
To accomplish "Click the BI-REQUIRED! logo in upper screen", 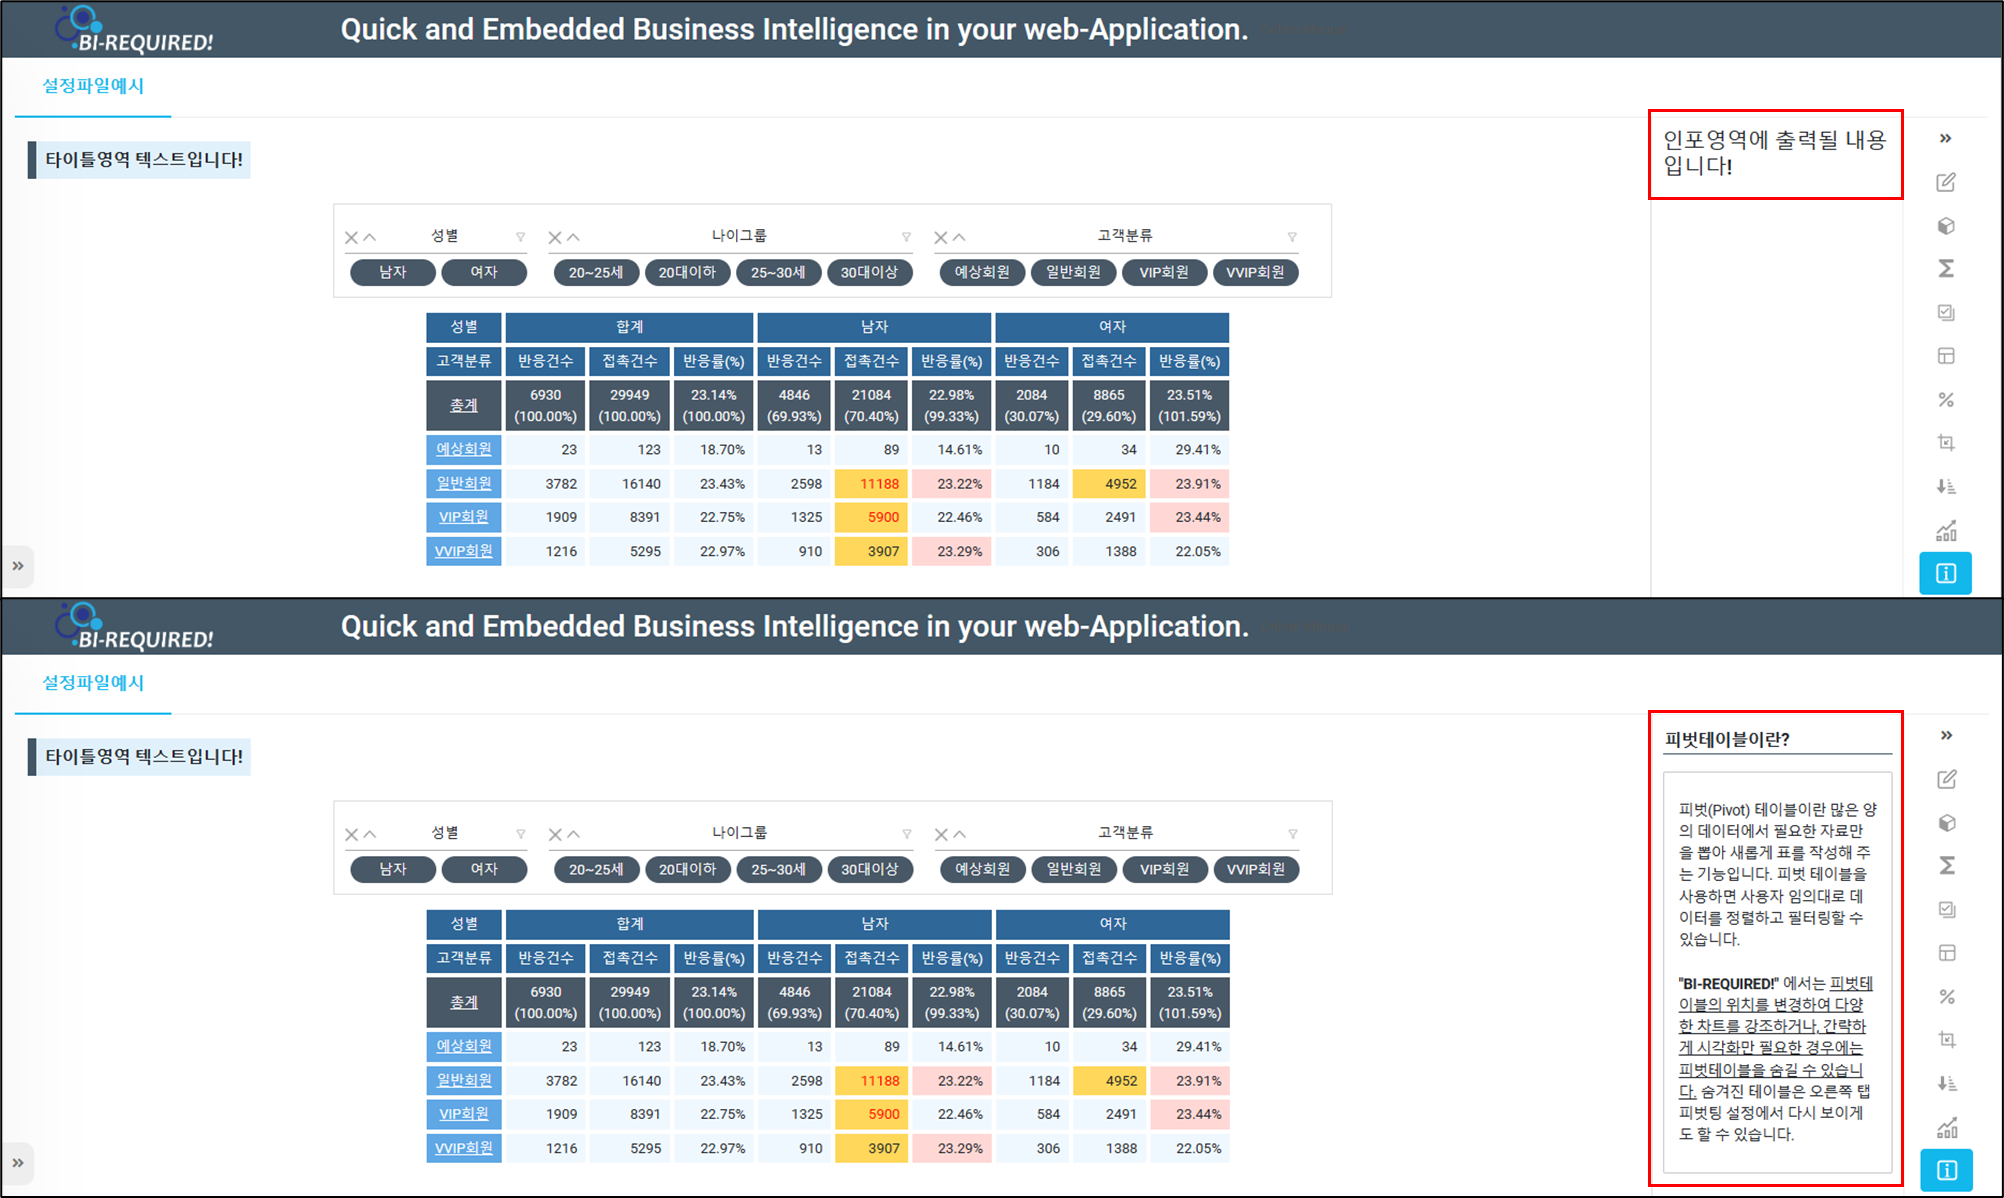I will [134, 29].
